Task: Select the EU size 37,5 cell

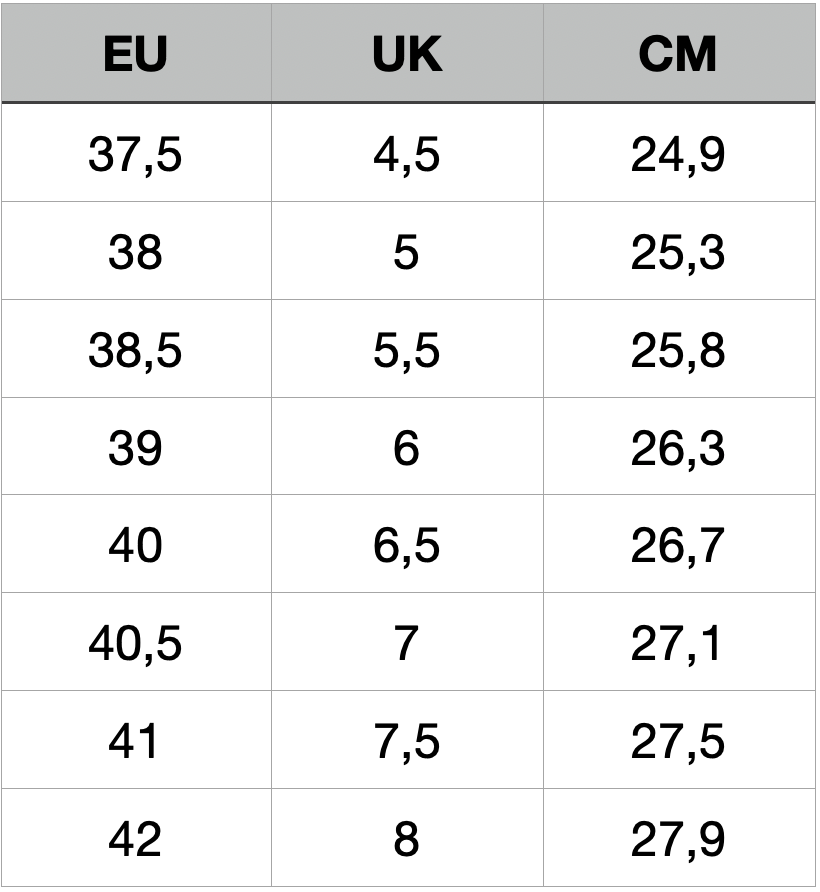Action: [x=135, y=155]
